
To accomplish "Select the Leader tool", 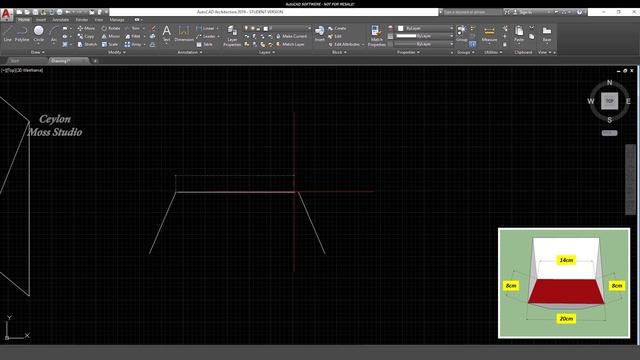I will pyautogui.click(x=206, y=36).
